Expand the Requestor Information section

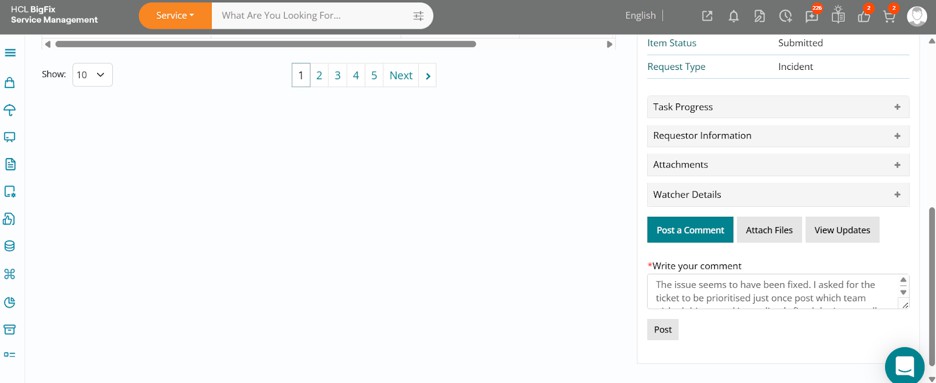778,135
